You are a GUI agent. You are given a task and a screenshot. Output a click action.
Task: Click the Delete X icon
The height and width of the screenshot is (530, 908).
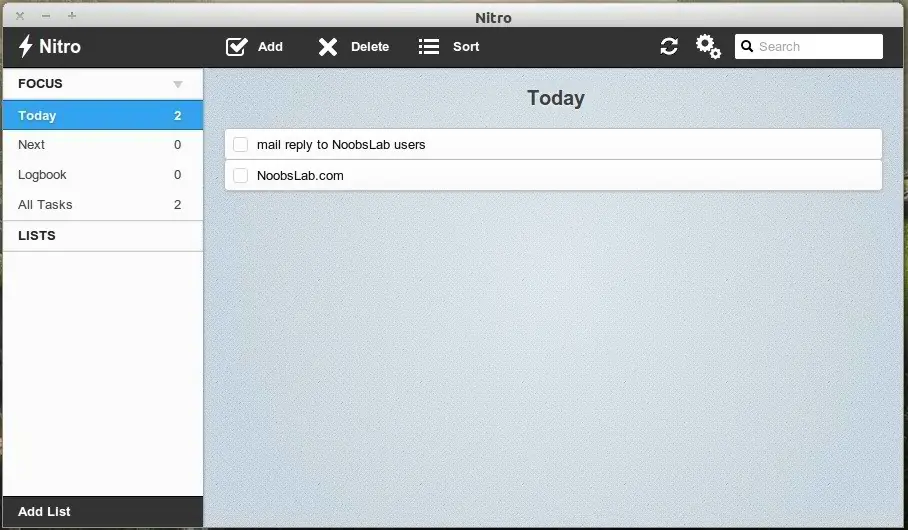[x=328, y=47]
